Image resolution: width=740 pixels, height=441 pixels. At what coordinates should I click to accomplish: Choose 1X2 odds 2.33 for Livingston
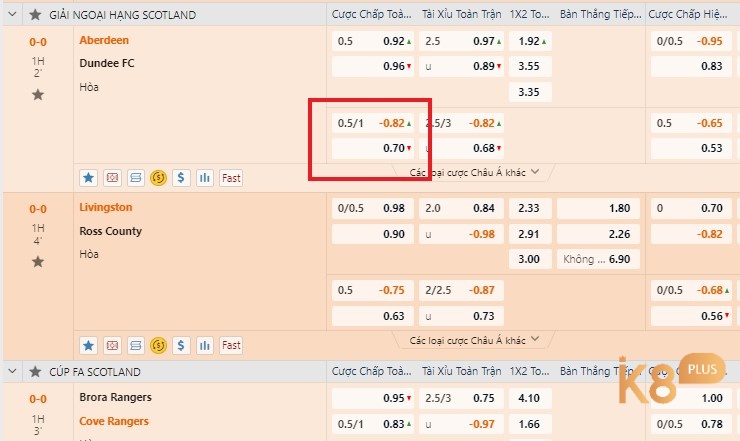point(530,208)
